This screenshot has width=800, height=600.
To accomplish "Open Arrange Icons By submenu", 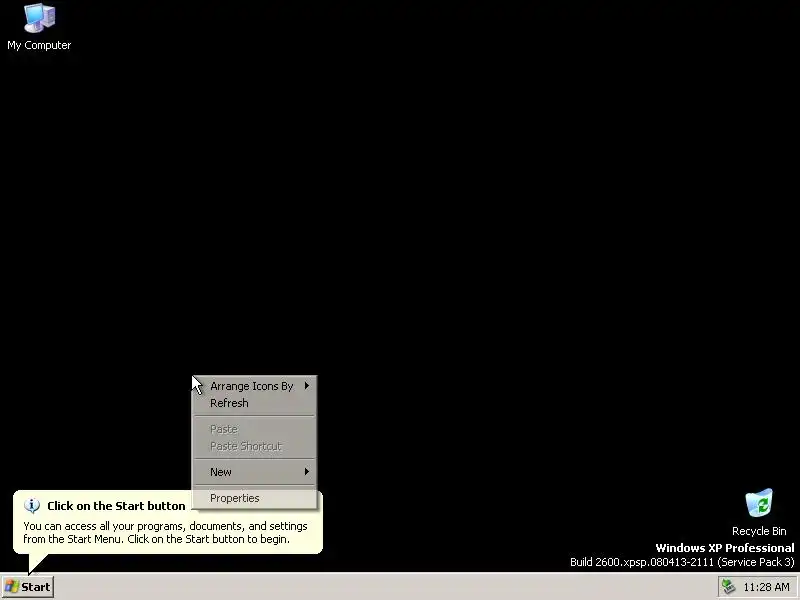I will 255,386.
